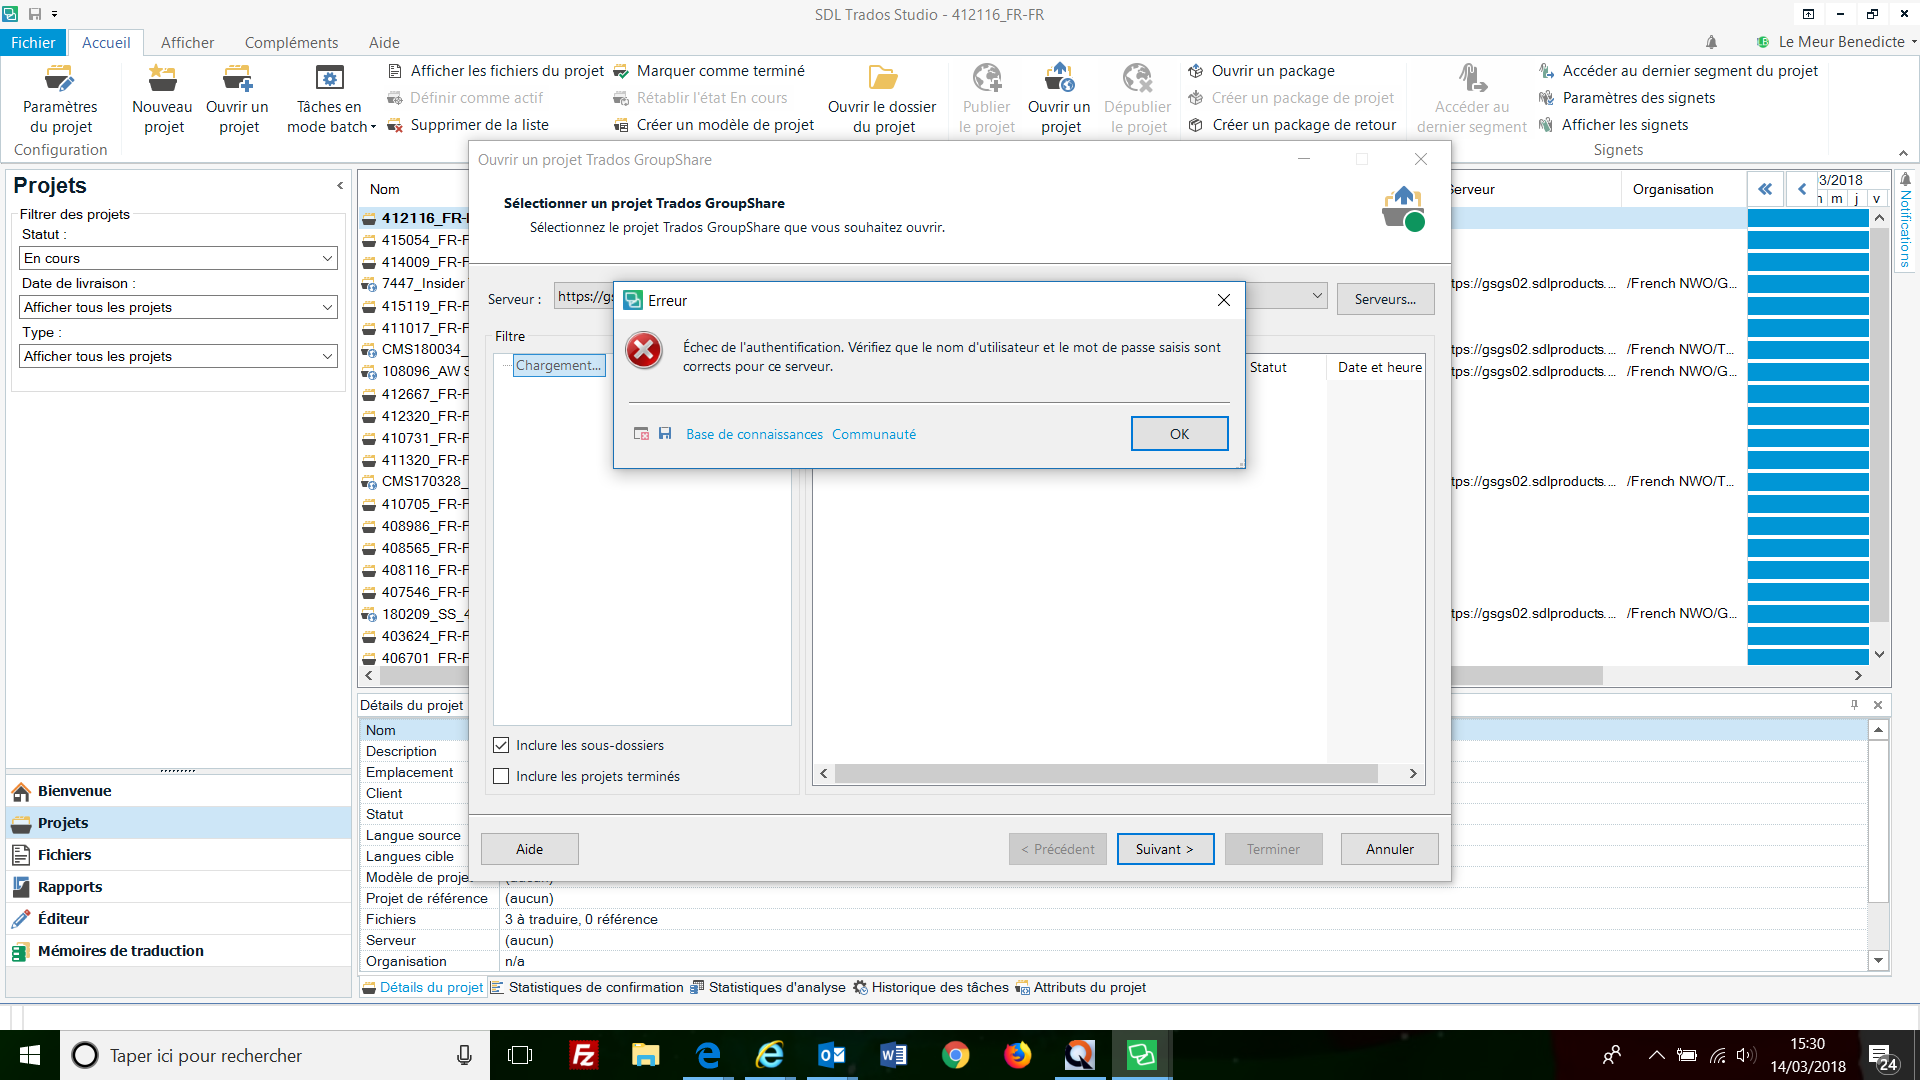The height and width of the screenshot is (1080, 1920).
Task: Open FileZilla from the taskbar
Action: (x=584, y=1055)
